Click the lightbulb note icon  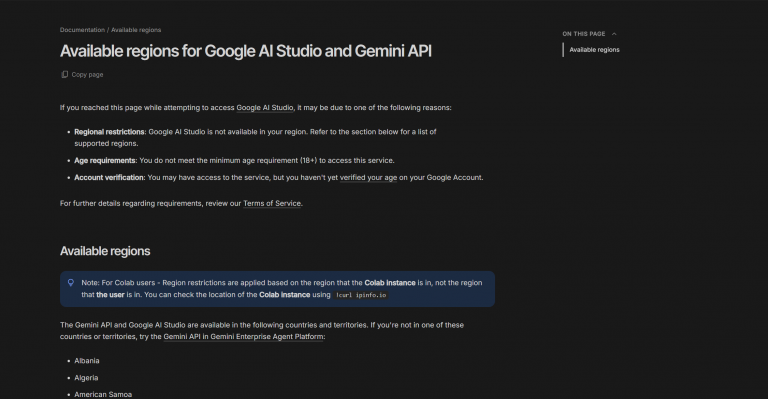point(71,282)
